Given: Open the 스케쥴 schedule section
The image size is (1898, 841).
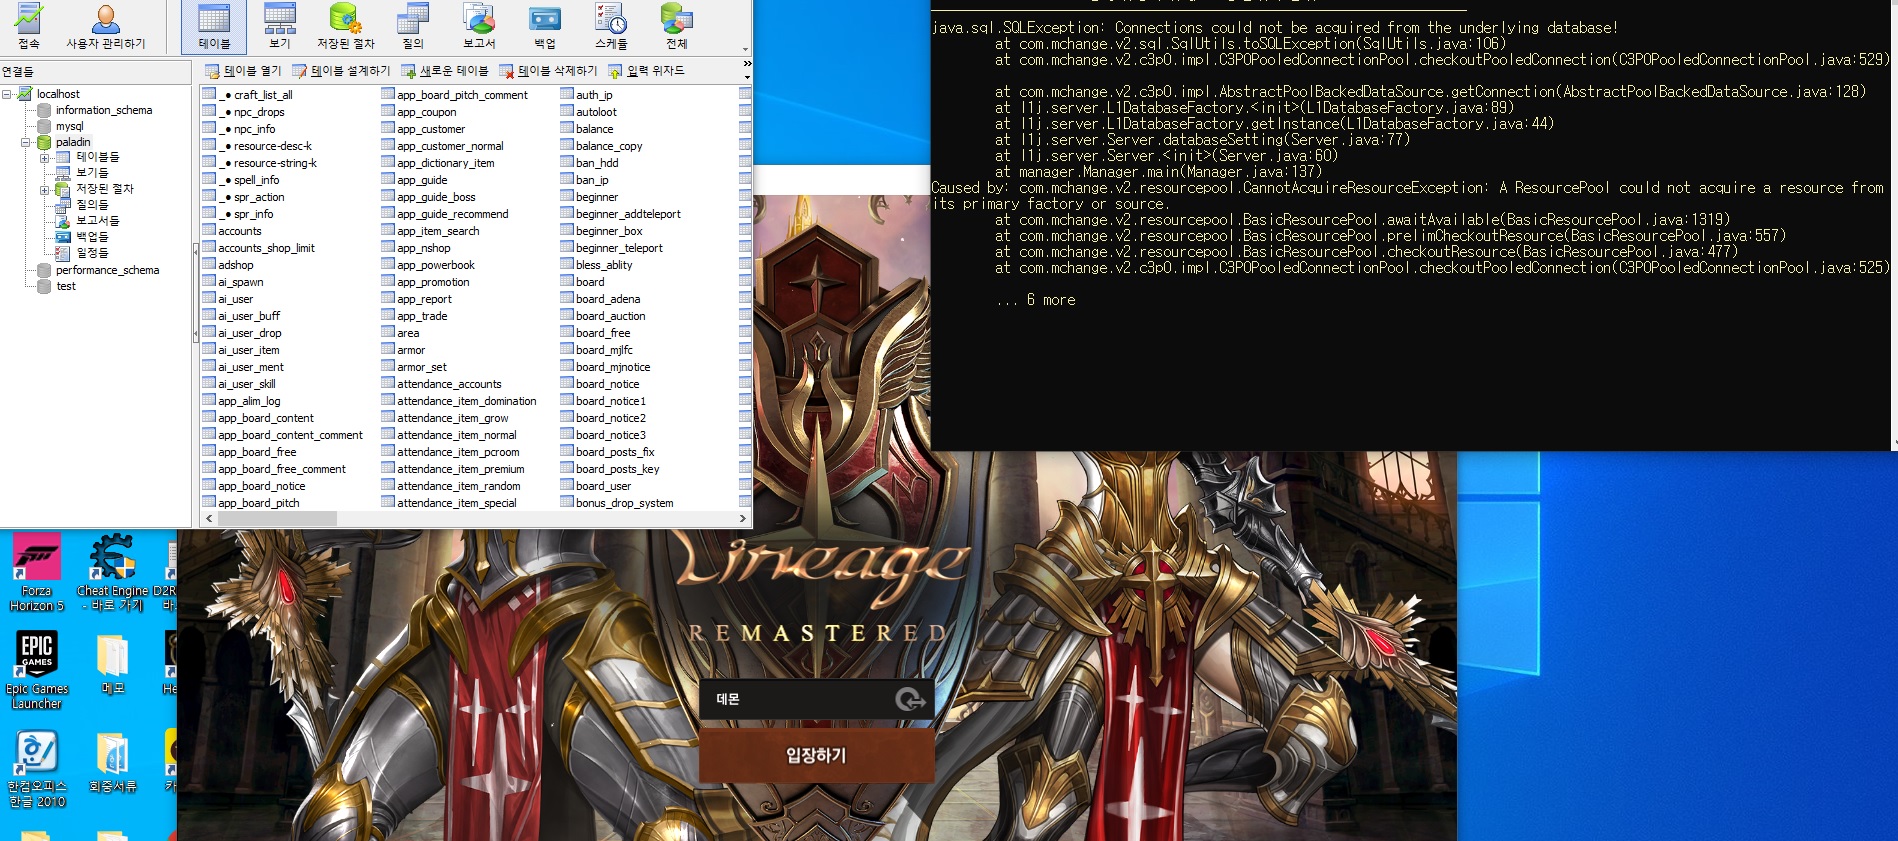Looking at the screenshot, I should (611, 26).
